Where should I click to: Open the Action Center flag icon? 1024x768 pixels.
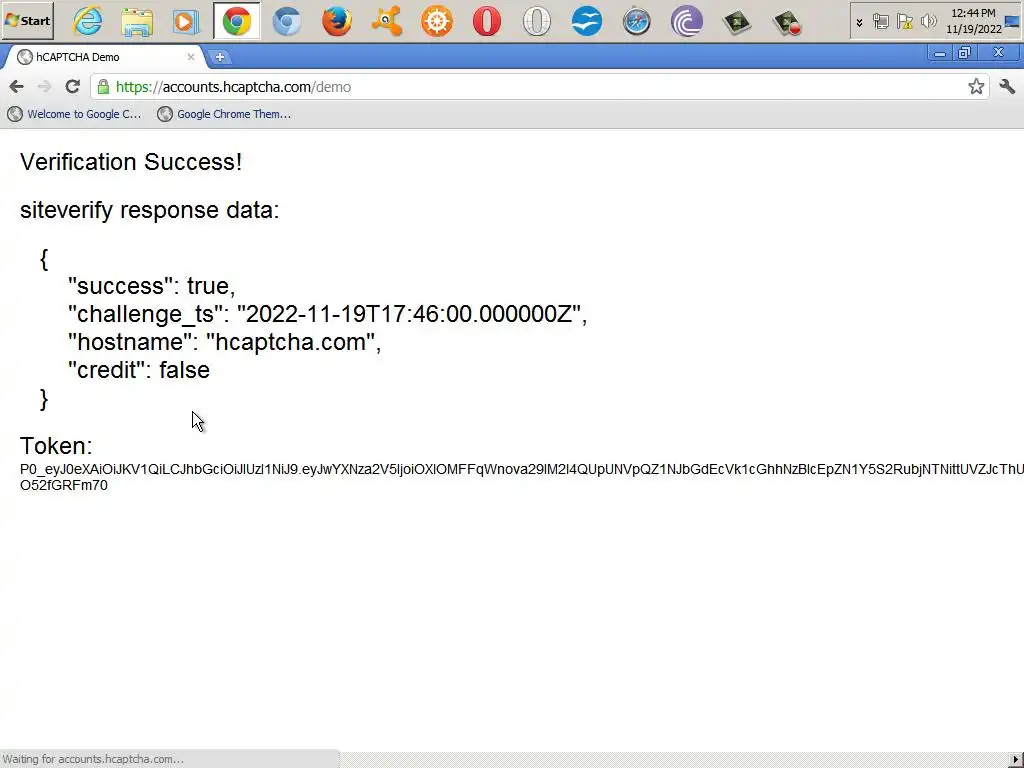904,22
